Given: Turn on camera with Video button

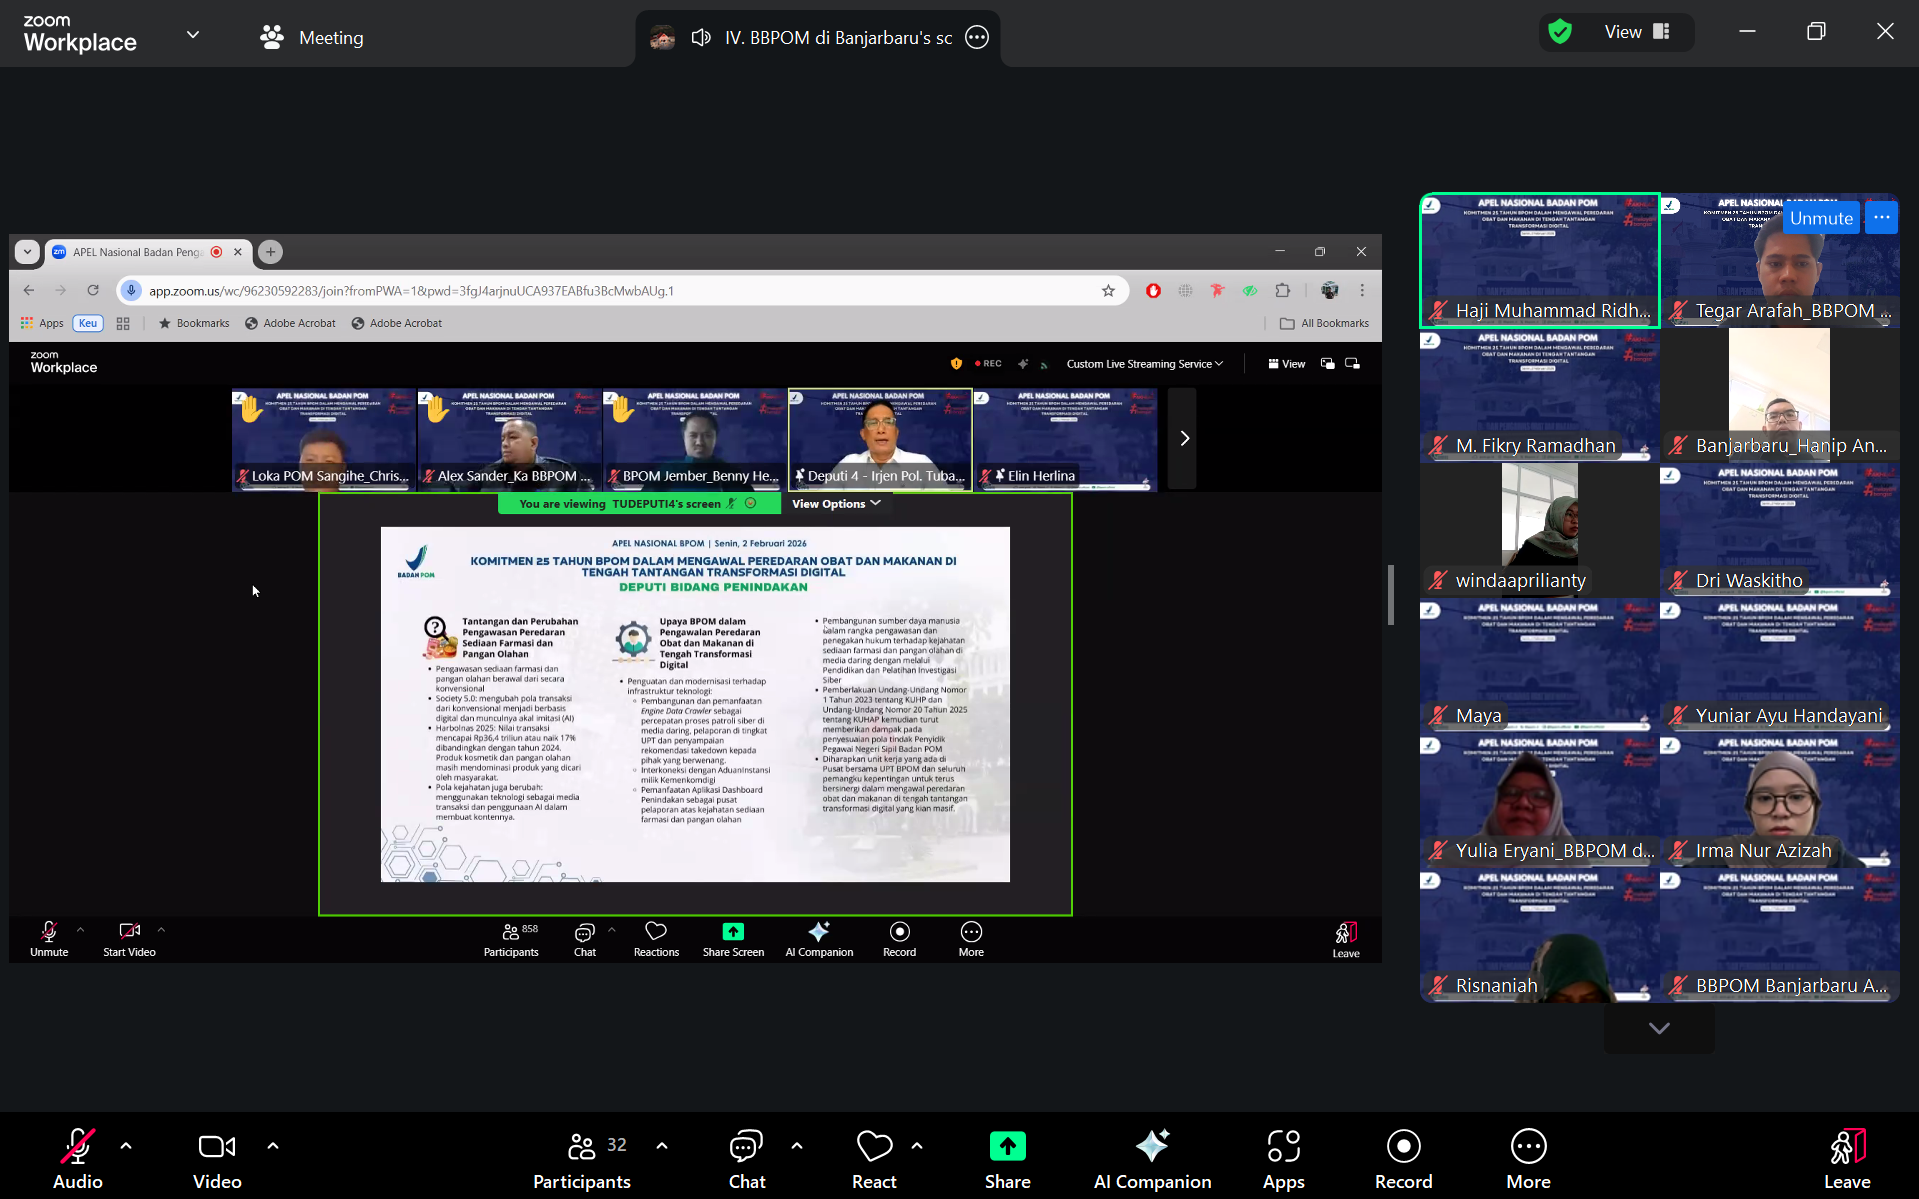Looking at the screenshot, I should click(x=217, y=1159).
